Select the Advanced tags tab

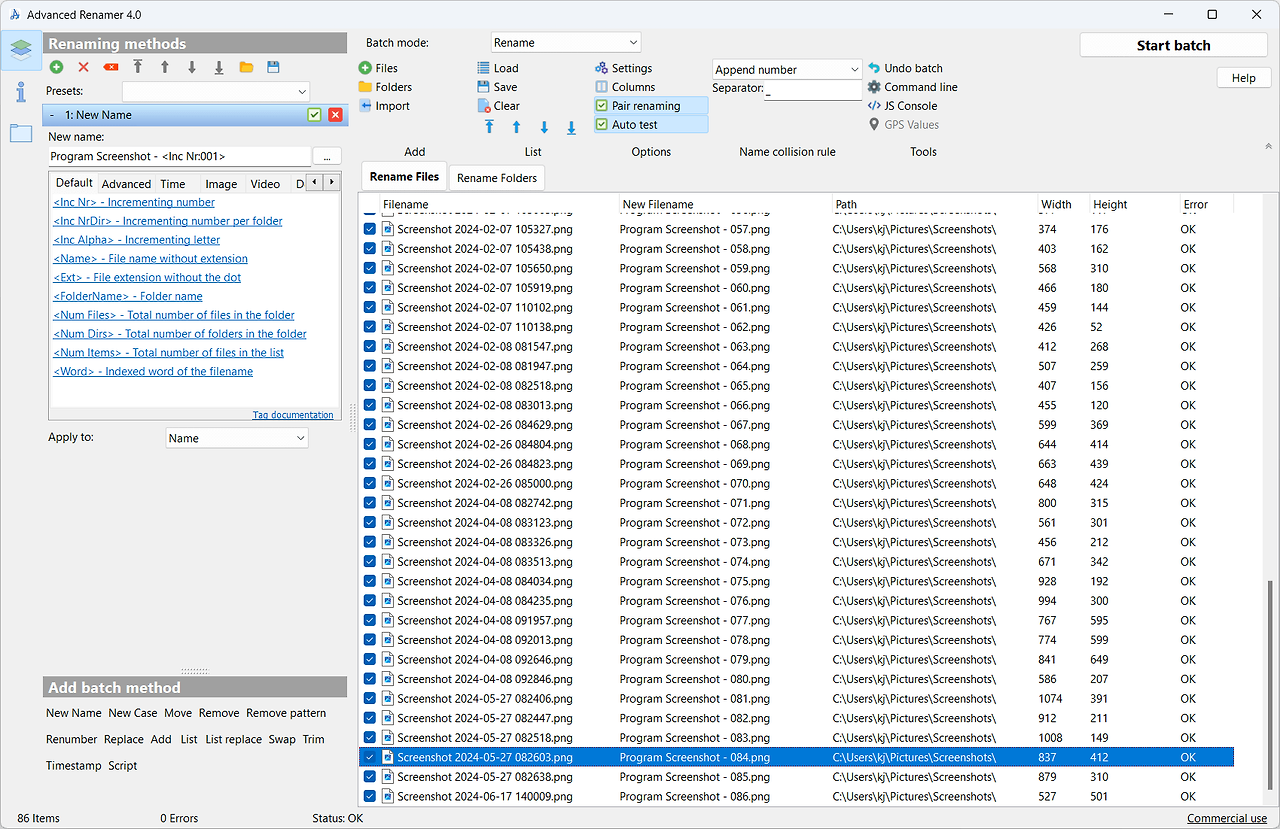pos(126,184)
